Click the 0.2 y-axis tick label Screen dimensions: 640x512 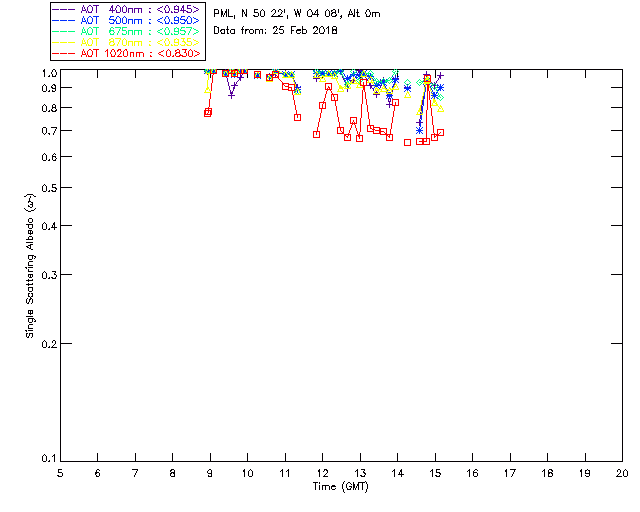49,344
